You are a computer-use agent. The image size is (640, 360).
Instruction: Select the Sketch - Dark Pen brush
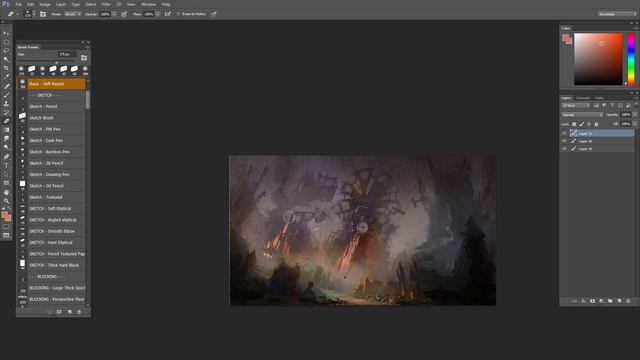click(51, 140)
